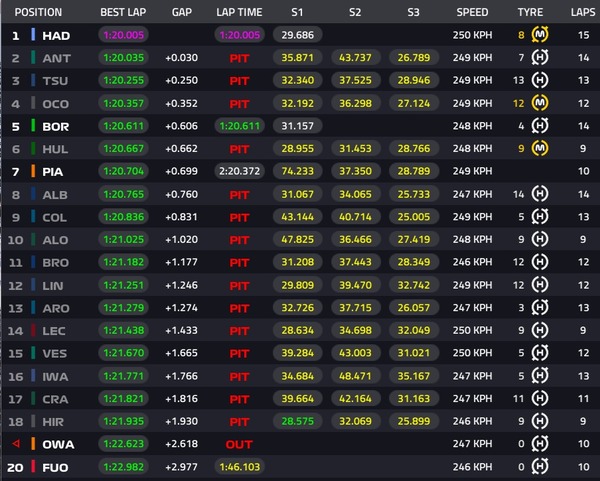Click the medium tyre icon for HAD
Image resolution: width=600 pixels, height=481 pixels.
point(541,35)
